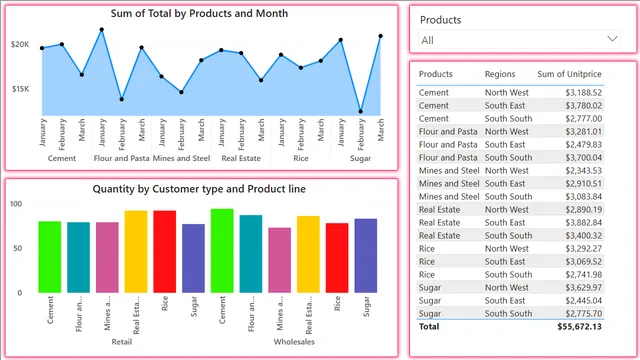Click the Retail Cement green bar

click(x=50, y=257)
